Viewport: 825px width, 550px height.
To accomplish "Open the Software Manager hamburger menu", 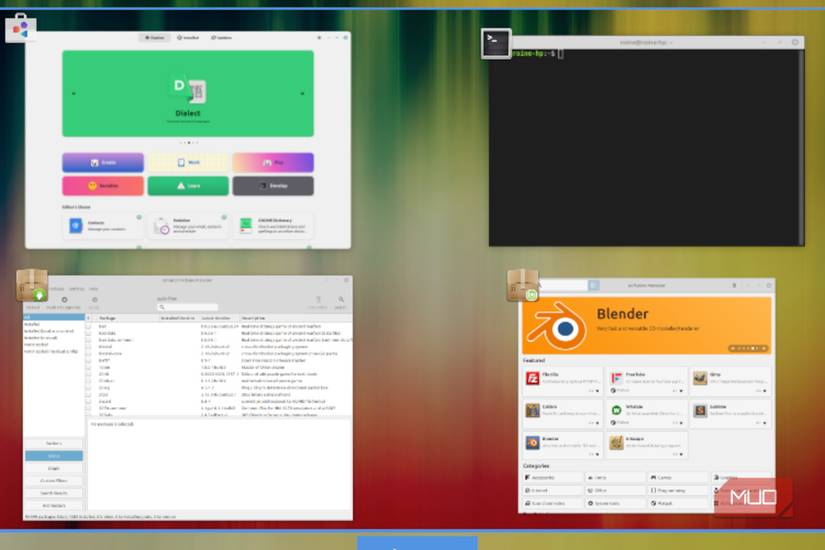I will (734, 285).
